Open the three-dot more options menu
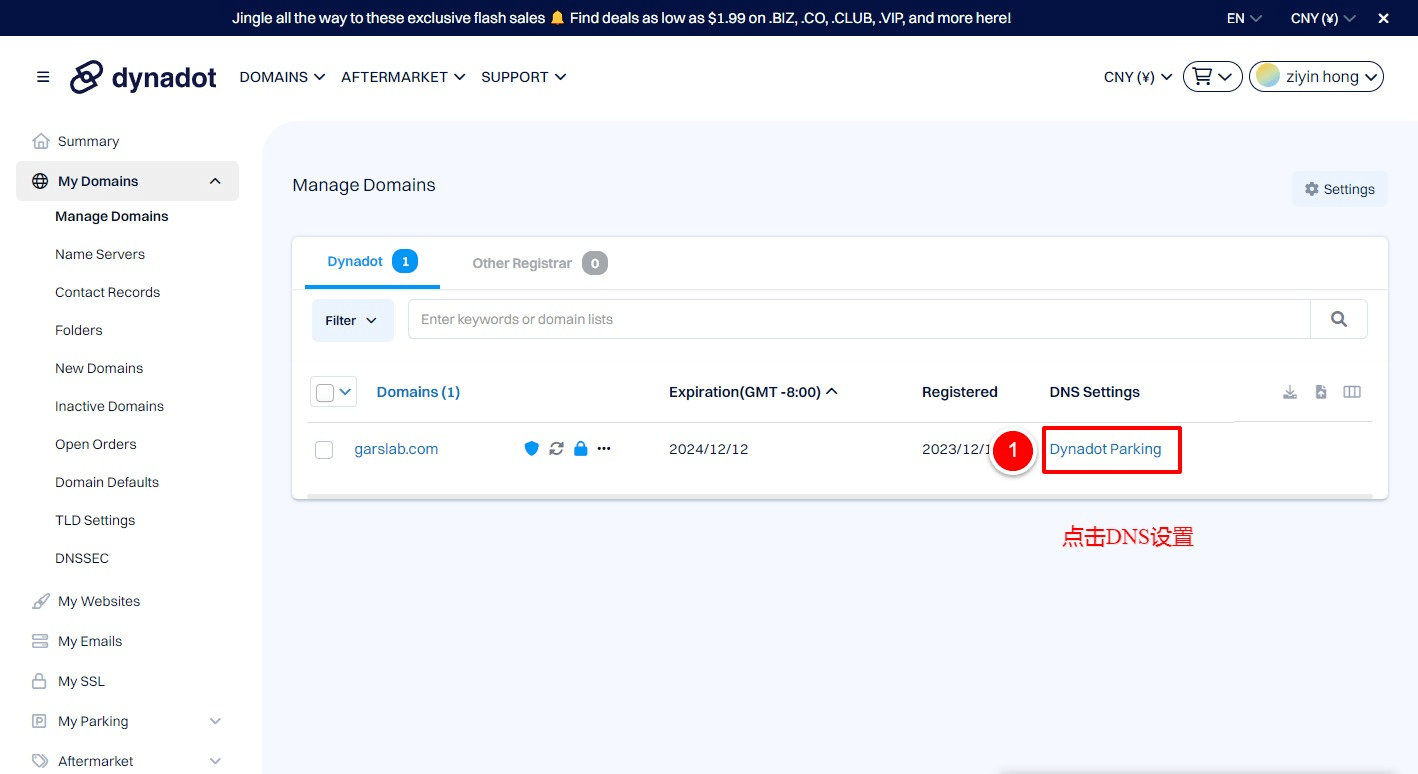1418x774 pixels. pos(604,449)
